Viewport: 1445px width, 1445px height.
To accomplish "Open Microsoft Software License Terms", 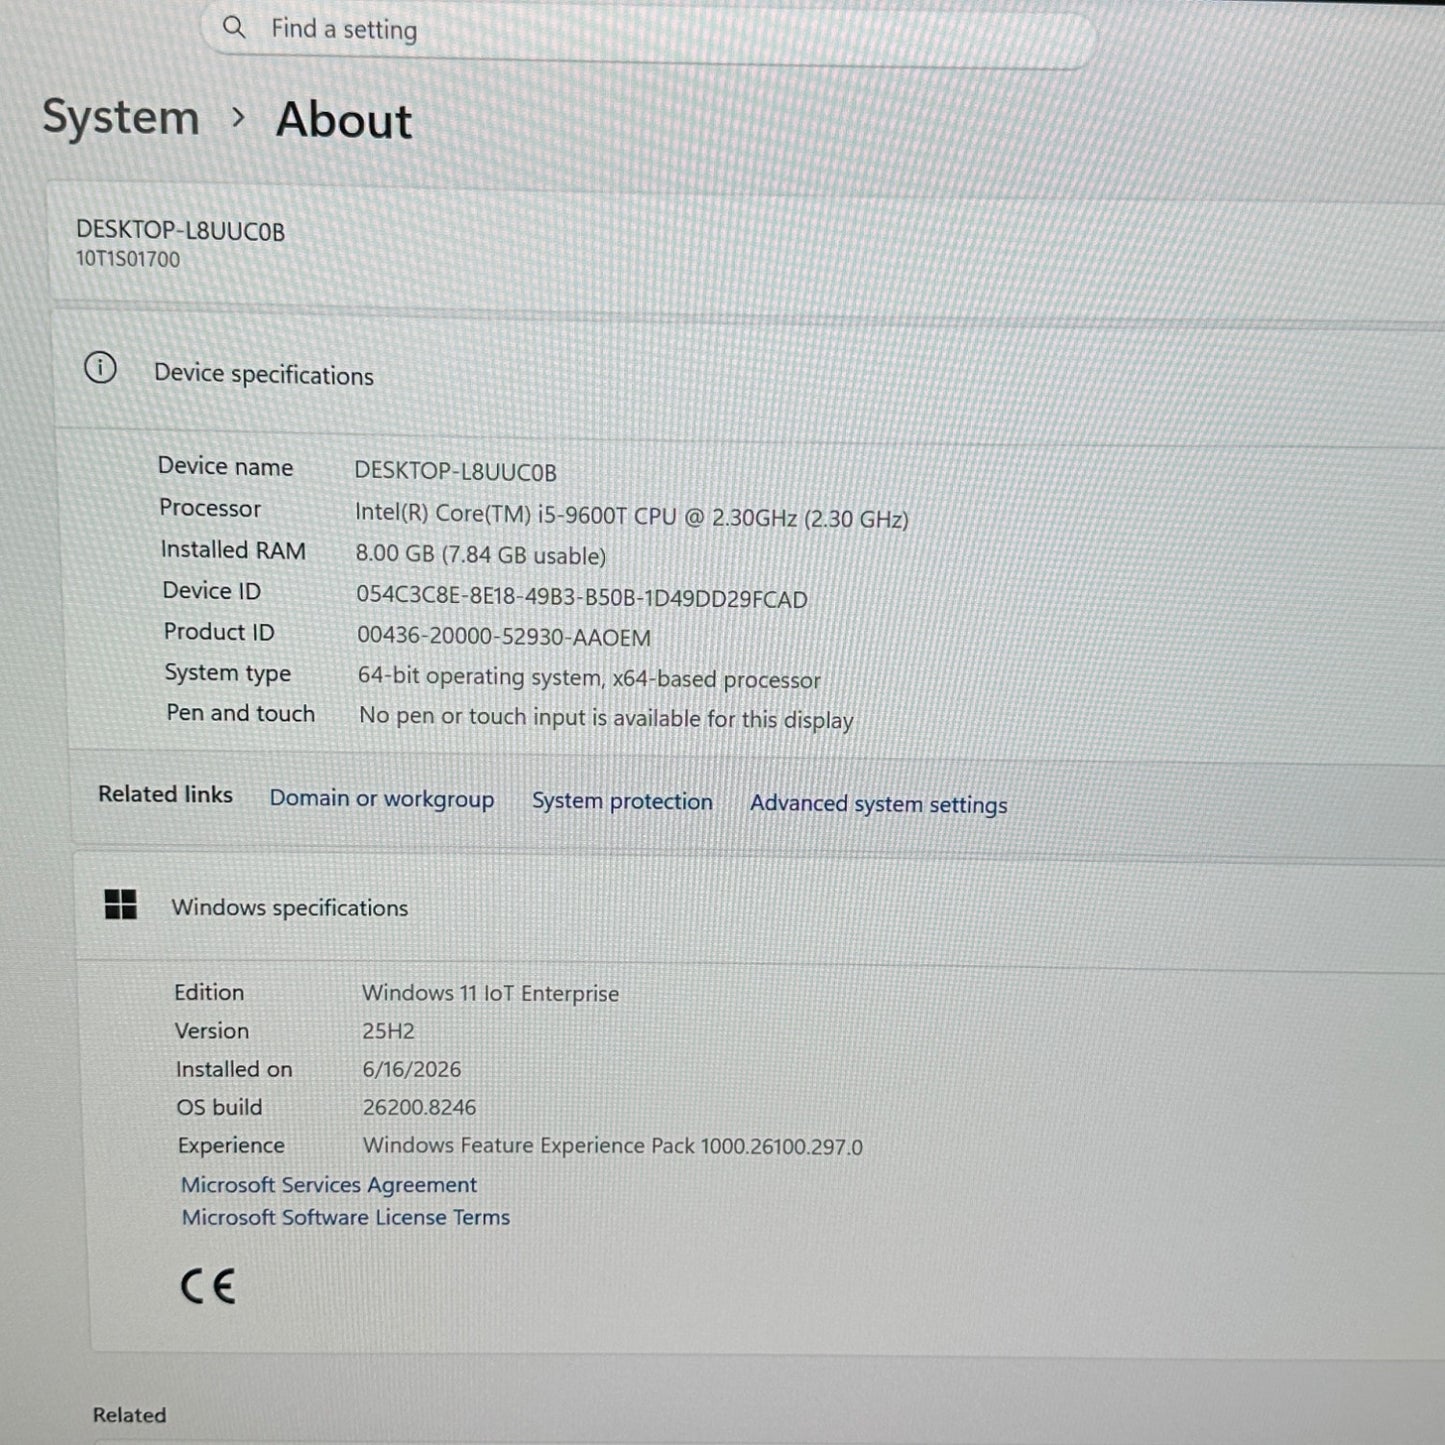I will tap(346, 1217).
